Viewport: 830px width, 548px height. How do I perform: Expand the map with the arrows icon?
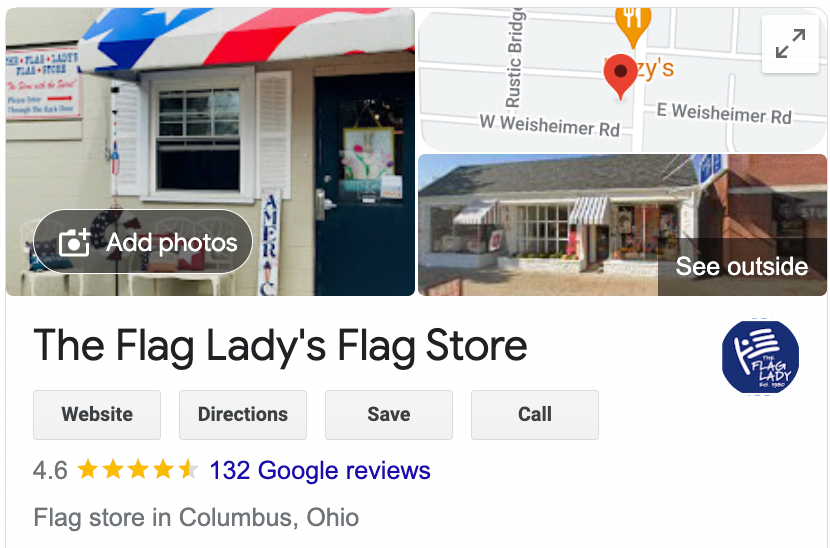[790, 44]
